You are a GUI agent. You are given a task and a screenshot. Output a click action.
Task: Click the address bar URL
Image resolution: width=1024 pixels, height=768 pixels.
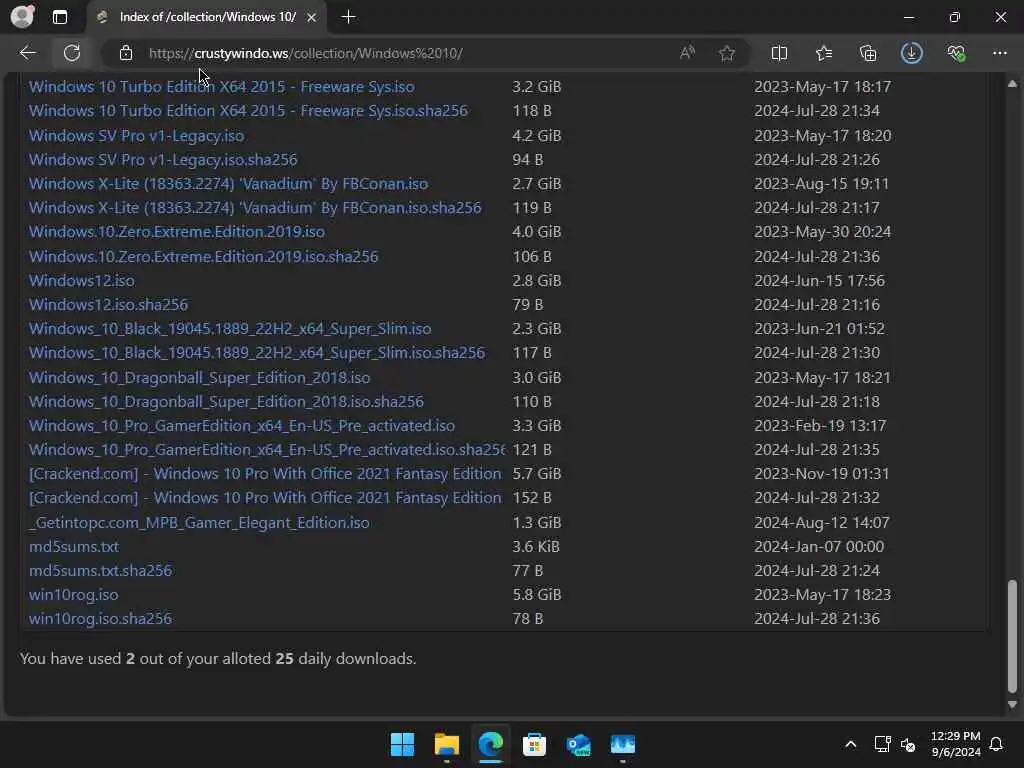(x=306, y=53)
